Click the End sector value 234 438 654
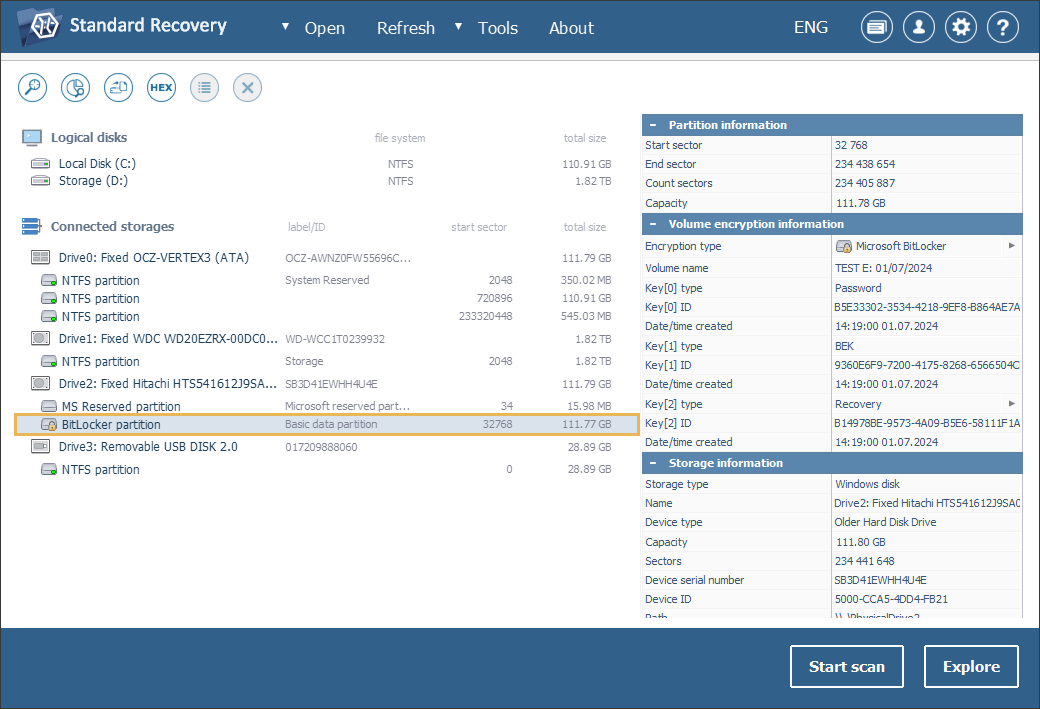Screen dimensions: 1040x709 click(865, 164)
